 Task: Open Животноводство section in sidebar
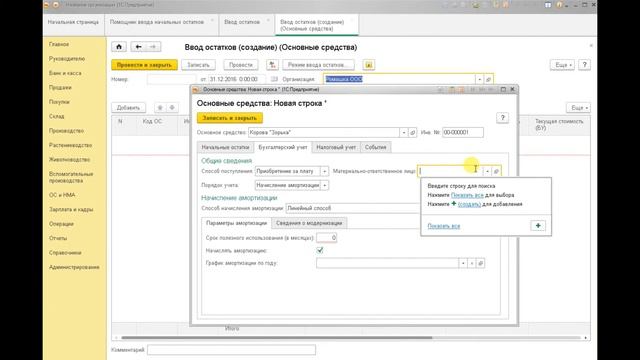pos(69,160)
